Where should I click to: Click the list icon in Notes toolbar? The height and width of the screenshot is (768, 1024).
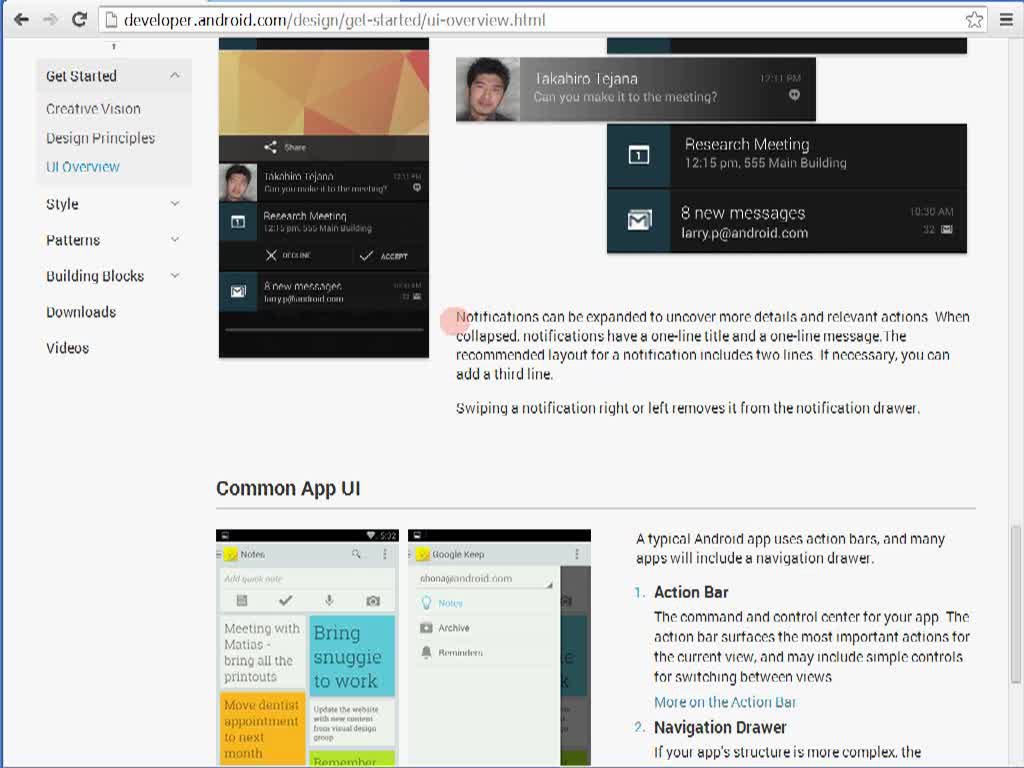pos(242,600)
